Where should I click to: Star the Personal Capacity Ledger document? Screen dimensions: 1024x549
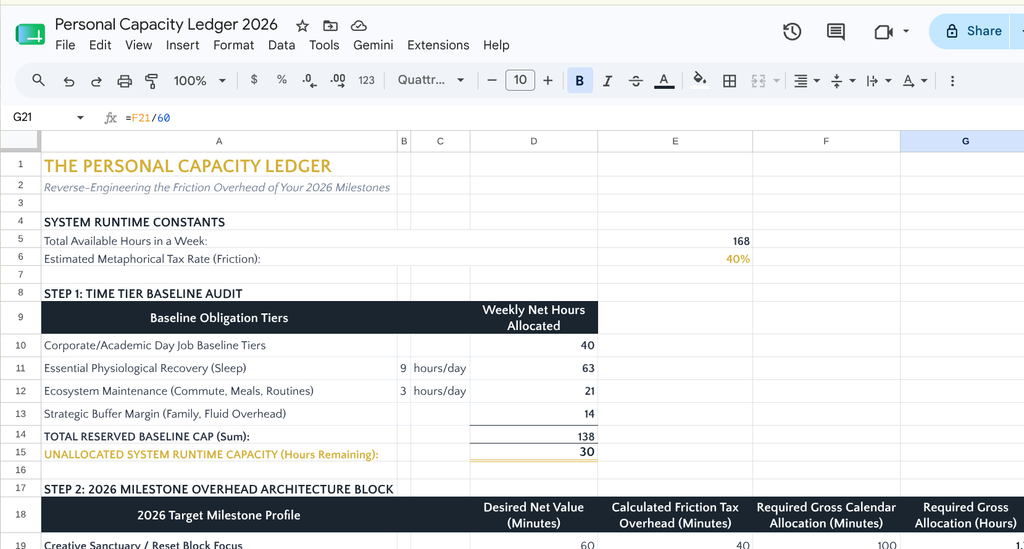tap(302, 26)
